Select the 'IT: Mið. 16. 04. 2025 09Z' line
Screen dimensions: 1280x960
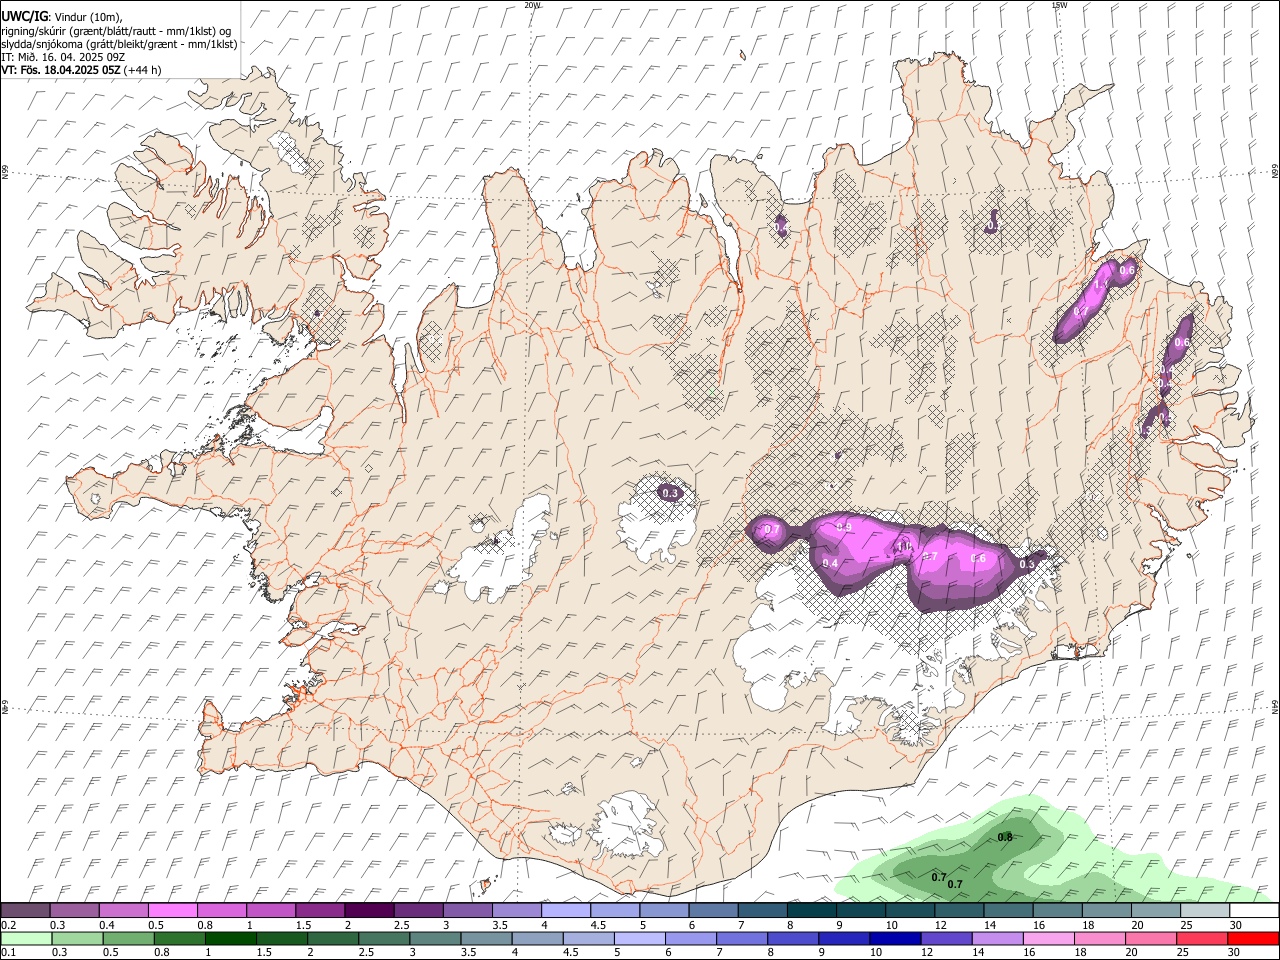tap(63, 57)
